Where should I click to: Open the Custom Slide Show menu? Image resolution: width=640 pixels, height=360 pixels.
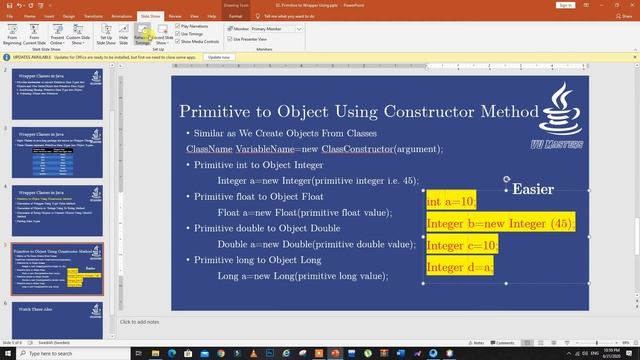pos(78,34)
